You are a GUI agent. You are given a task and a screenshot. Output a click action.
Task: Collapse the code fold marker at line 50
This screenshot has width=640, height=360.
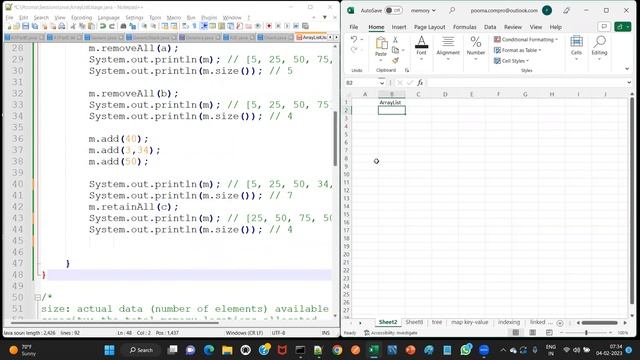click(37, 298)
